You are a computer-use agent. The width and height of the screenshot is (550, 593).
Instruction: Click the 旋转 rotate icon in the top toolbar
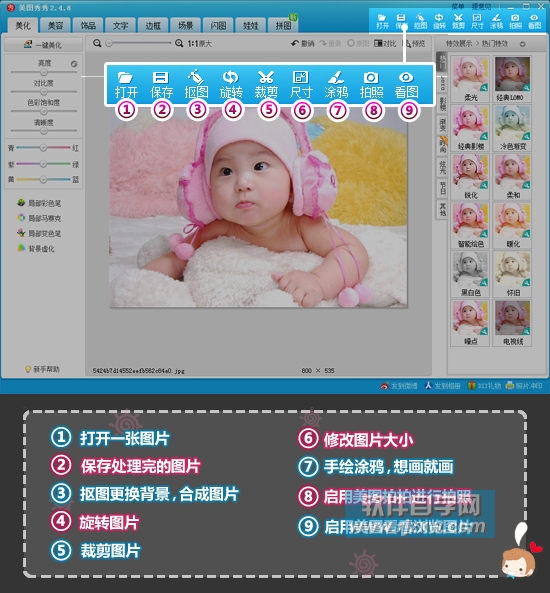(439, 21)
